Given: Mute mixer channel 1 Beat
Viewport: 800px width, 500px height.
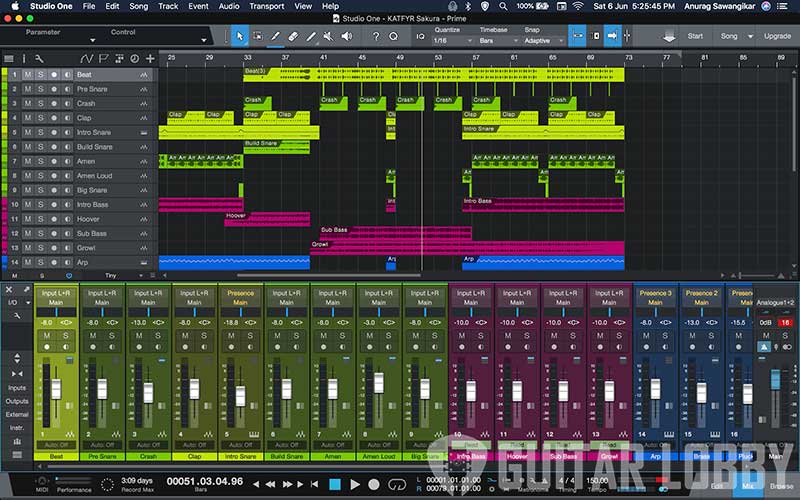Looking at the screenshot, I should pyautogui.click(x=47, y=336).
